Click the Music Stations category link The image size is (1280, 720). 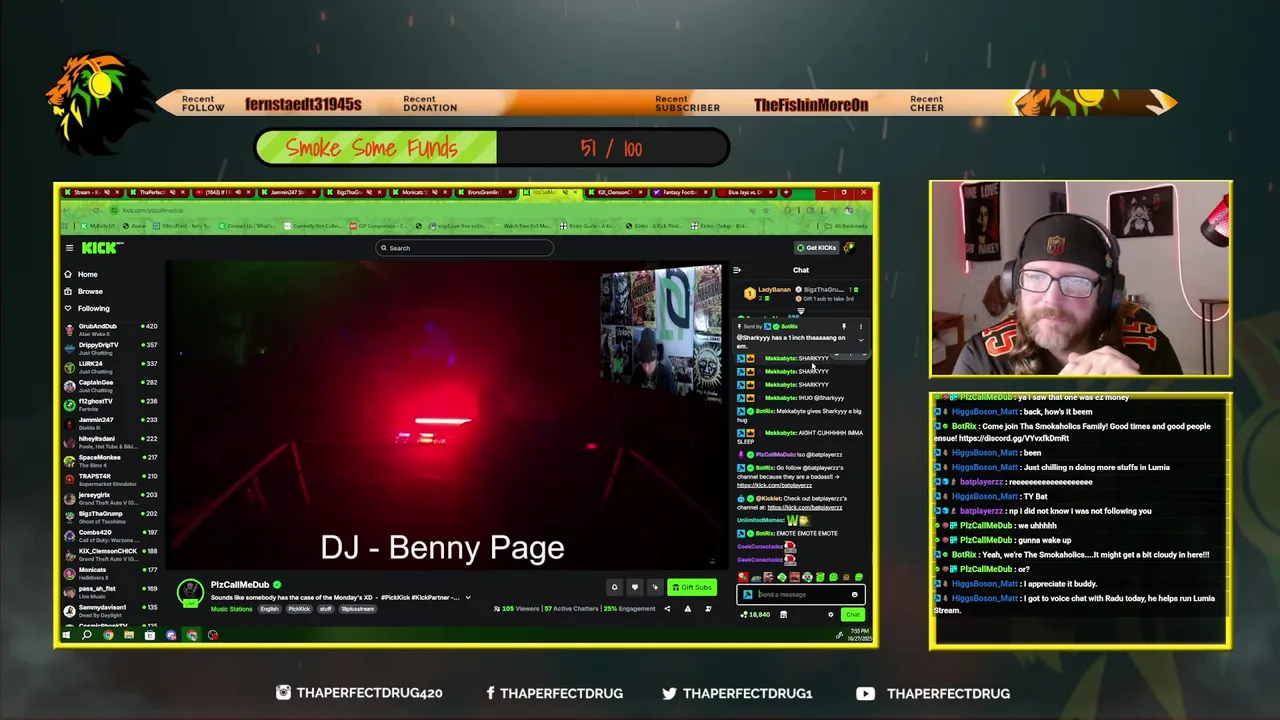coord(231,609)
